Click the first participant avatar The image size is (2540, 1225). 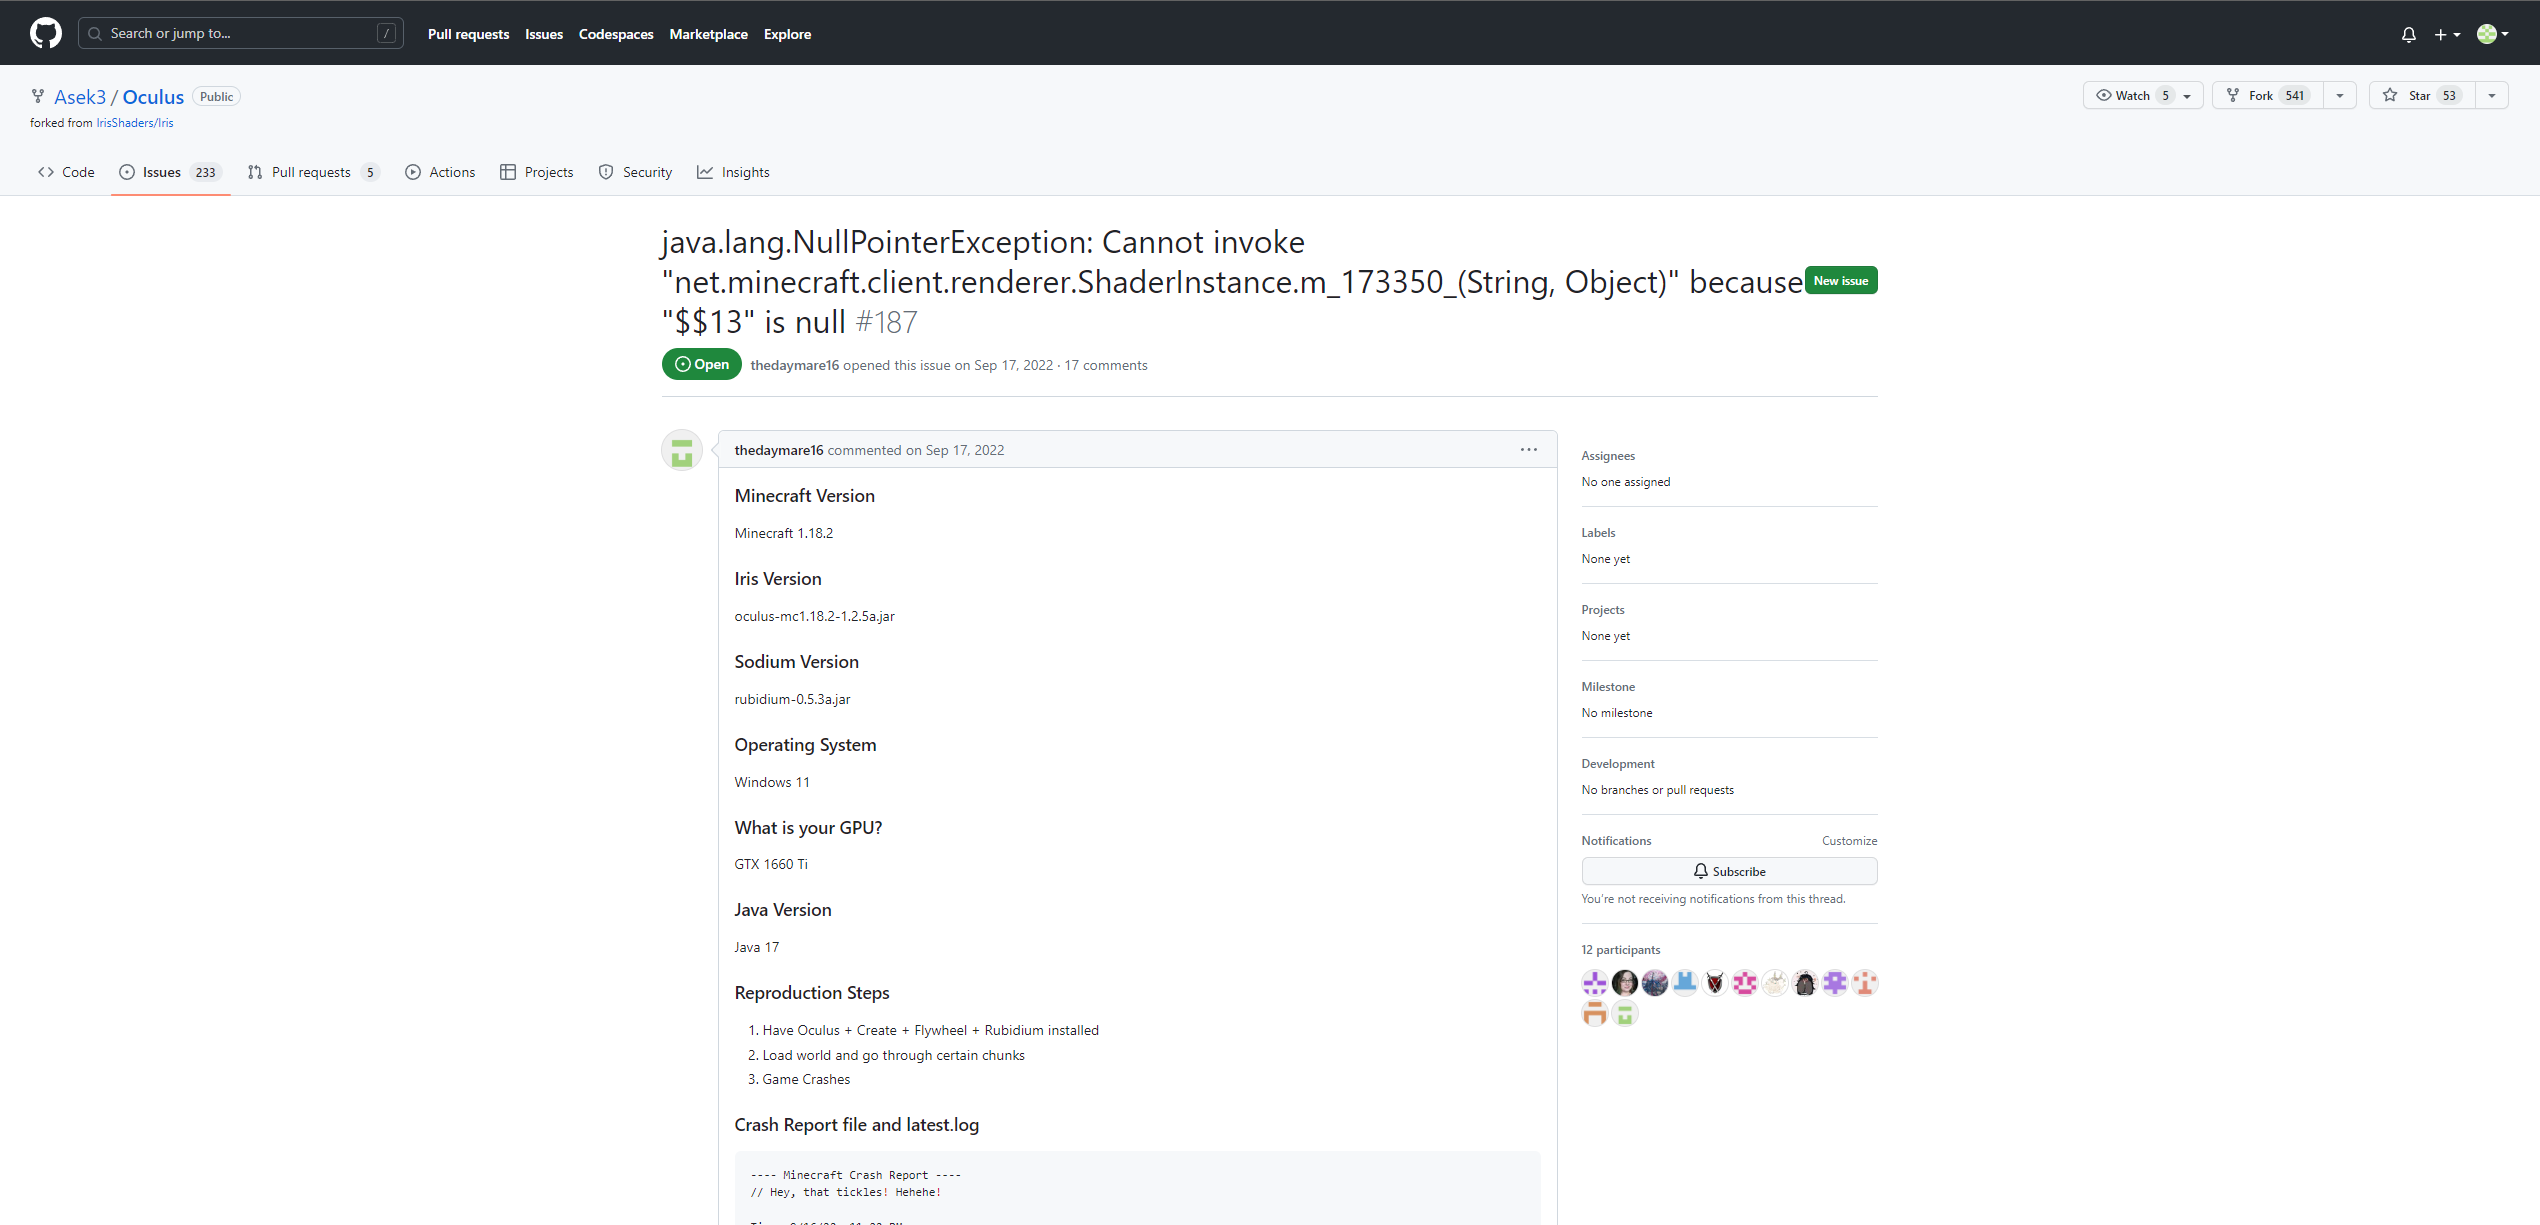point(1595,983)
